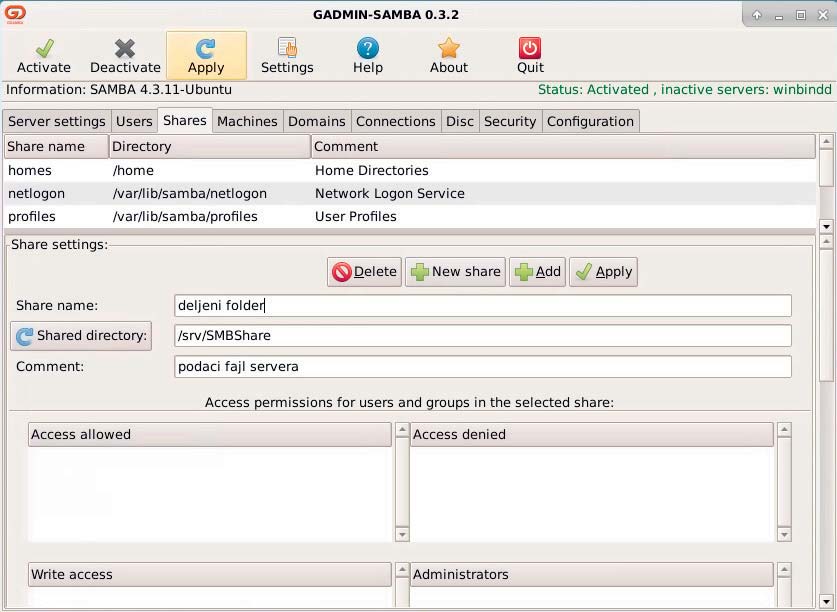Select the profiles share row
The width and height of the screenshot is (837, 612).
tap(410, 216)
